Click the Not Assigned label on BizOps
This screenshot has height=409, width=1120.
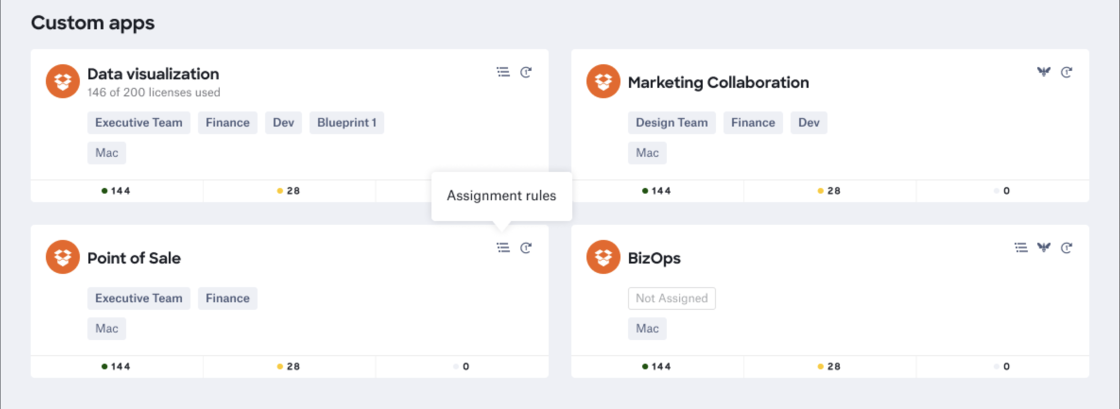click(672, 298)
